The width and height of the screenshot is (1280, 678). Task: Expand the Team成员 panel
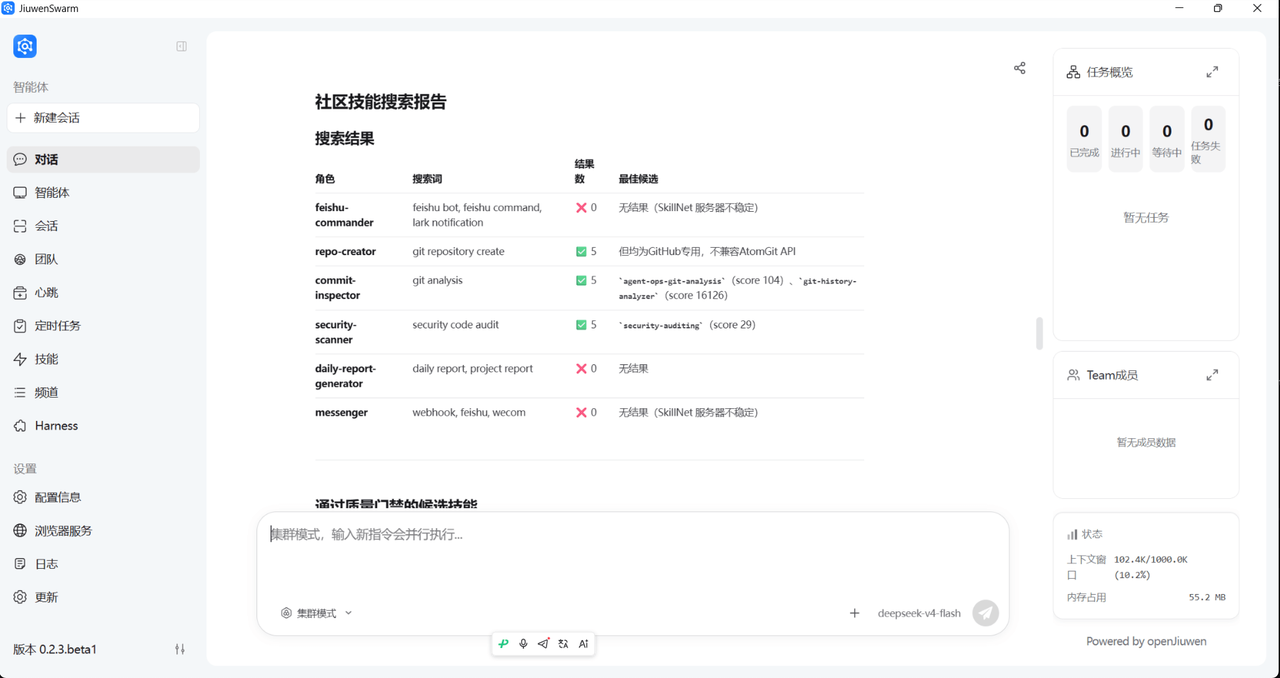pos(1212,375)
